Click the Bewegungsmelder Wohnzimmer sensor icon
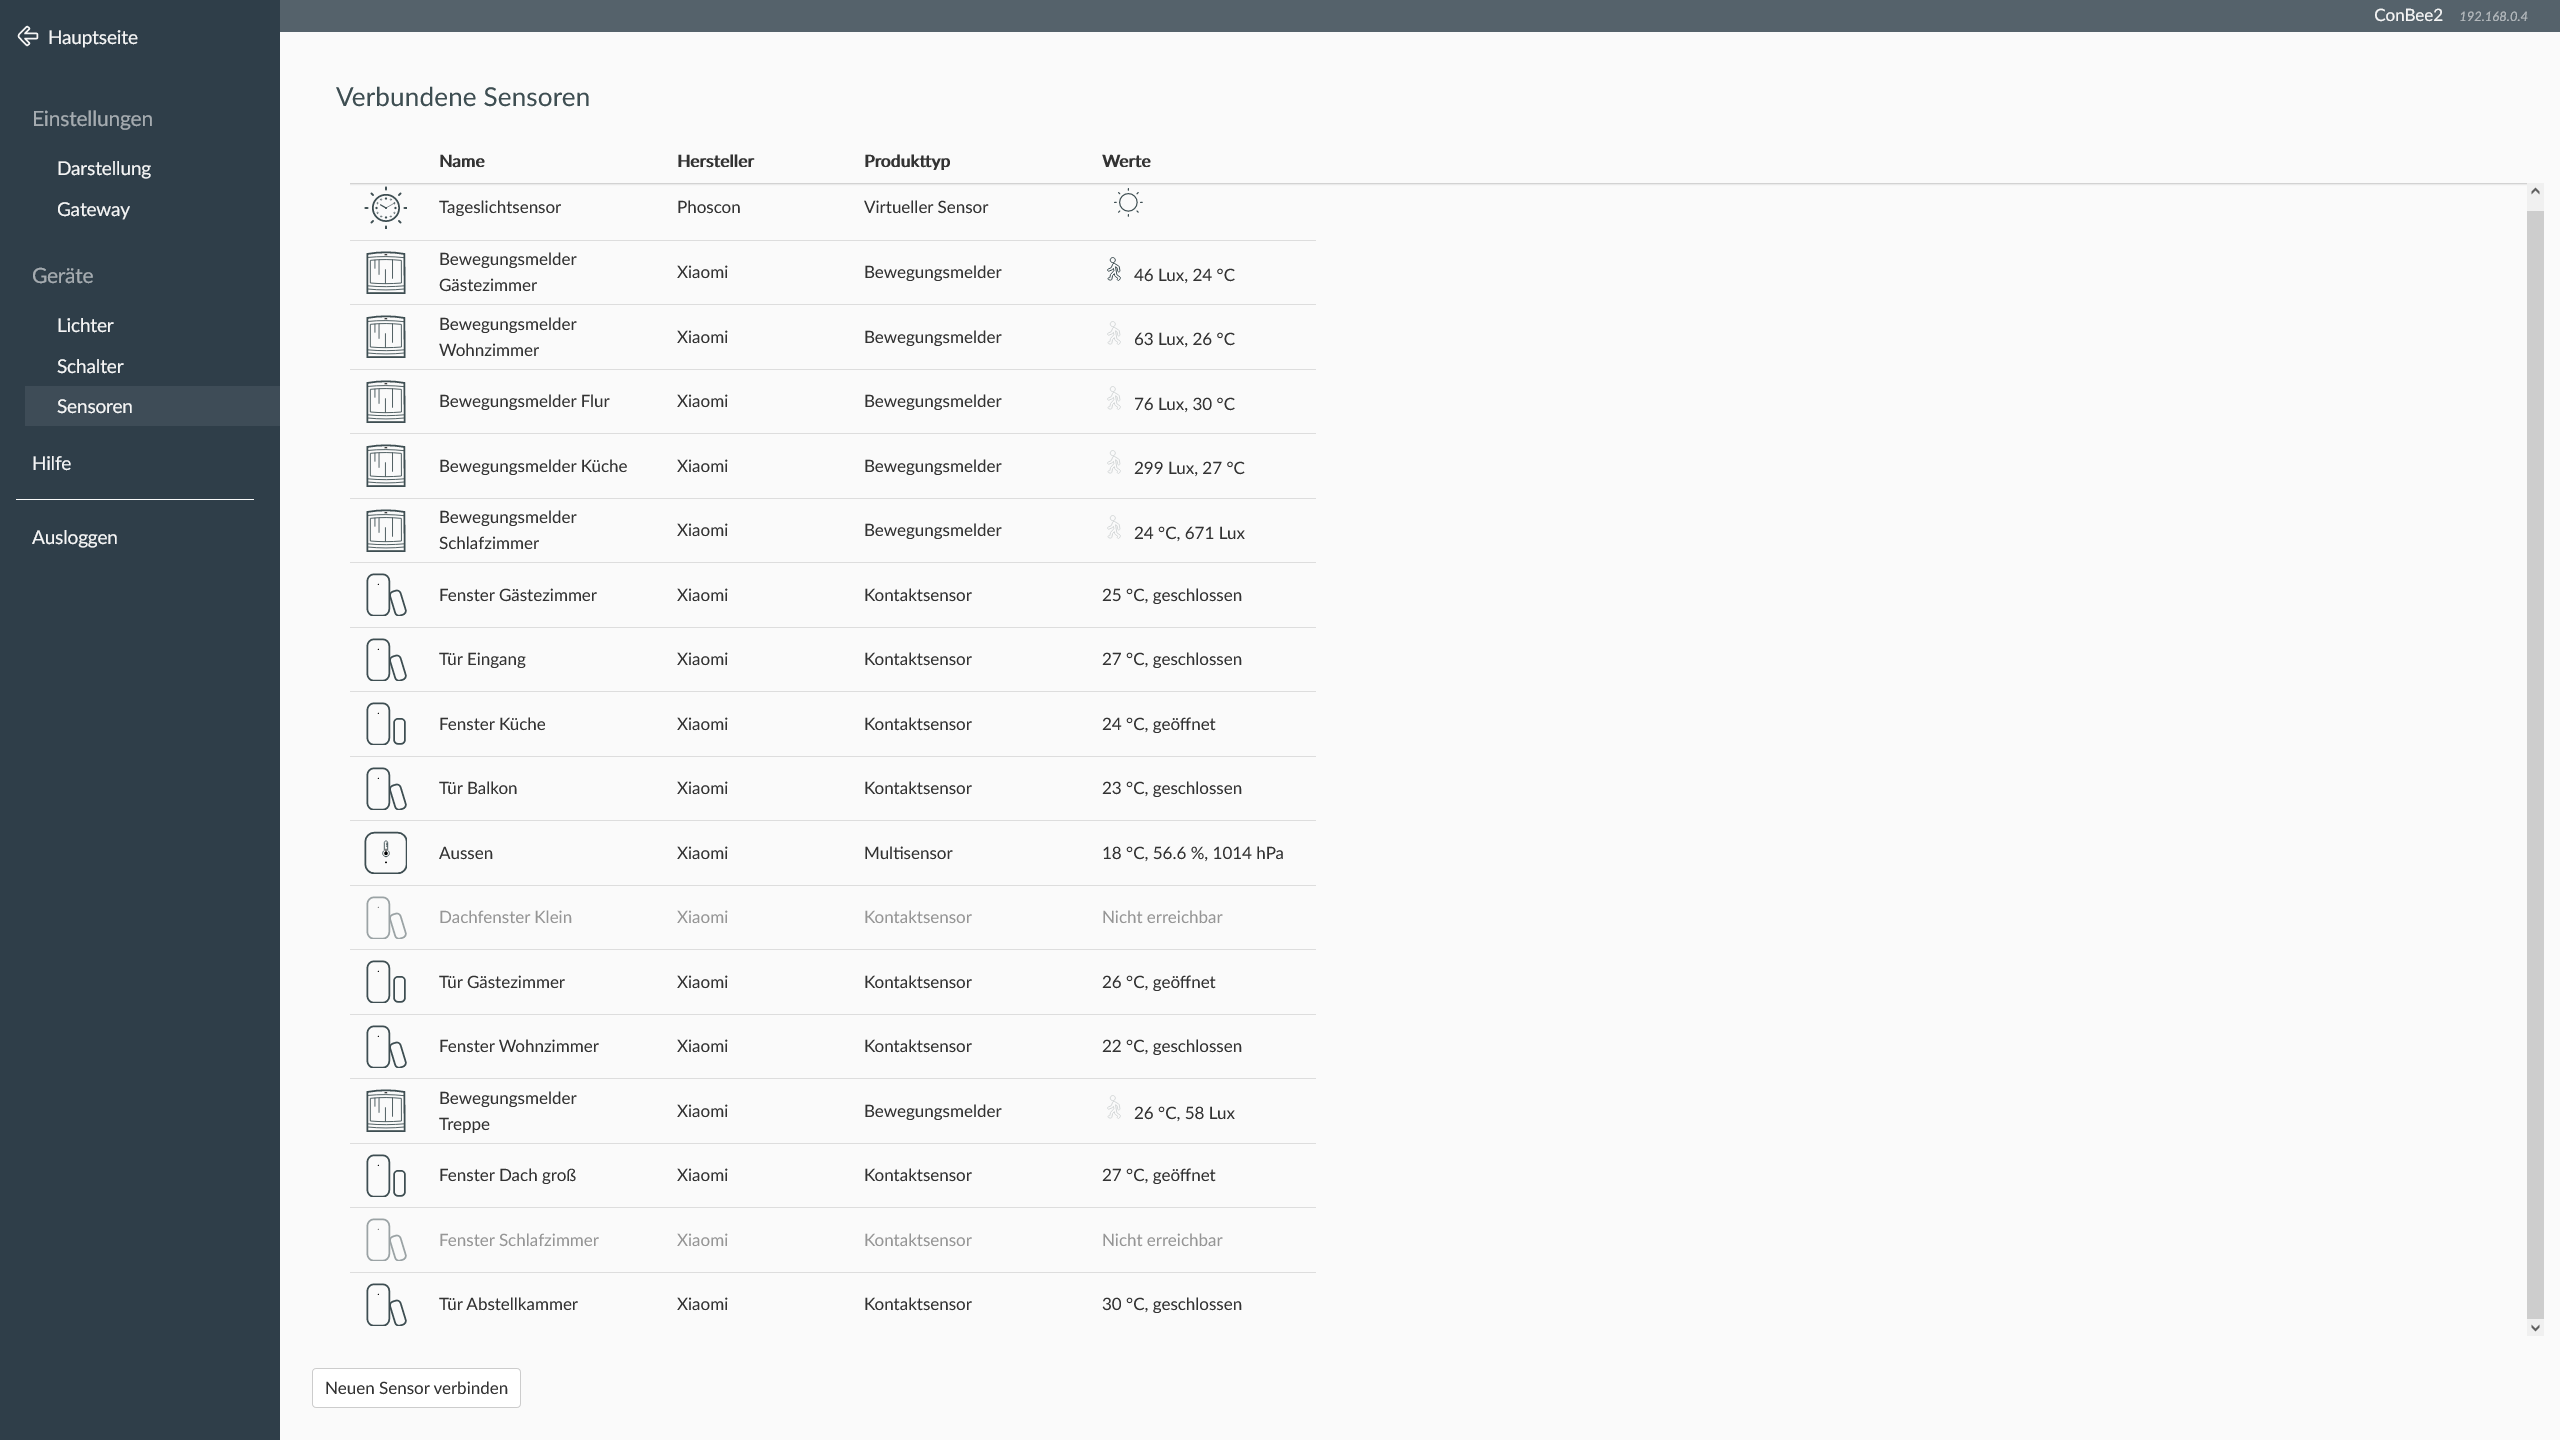Viewport: 2560px width, 1440px height. (x=386, y=337)
